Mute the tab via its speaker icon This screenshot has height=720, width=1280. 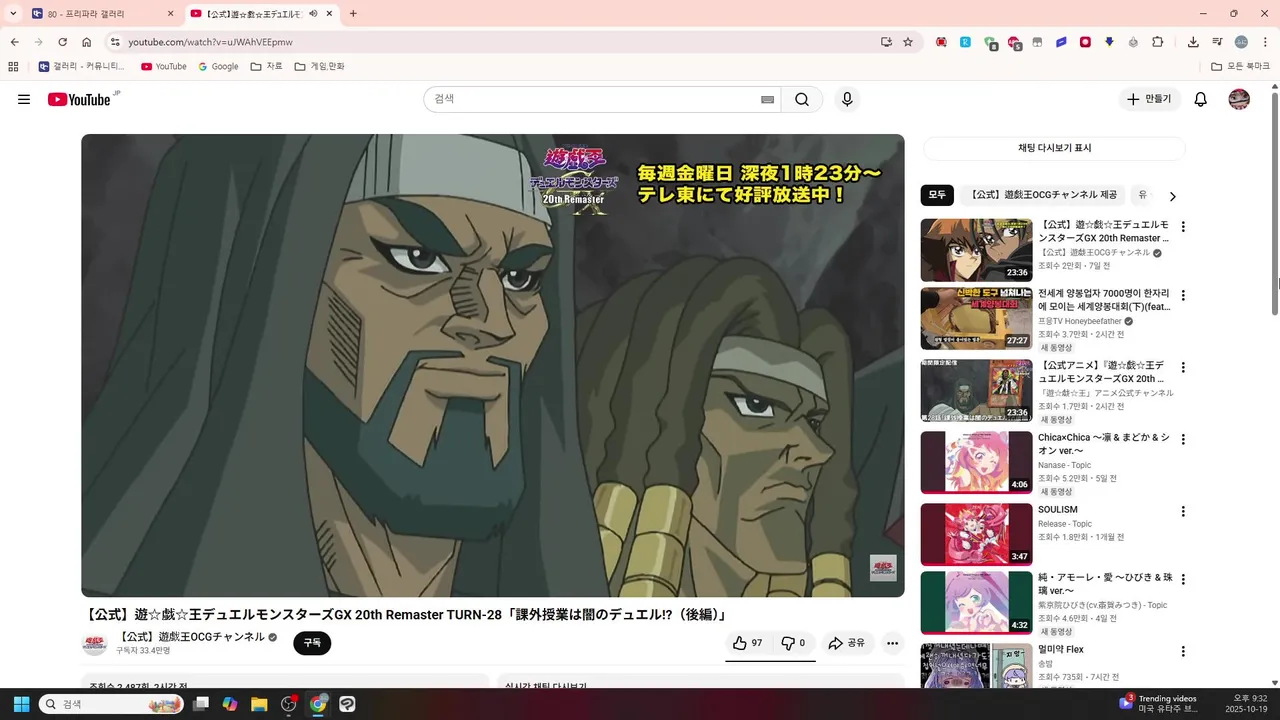[314, 14]
